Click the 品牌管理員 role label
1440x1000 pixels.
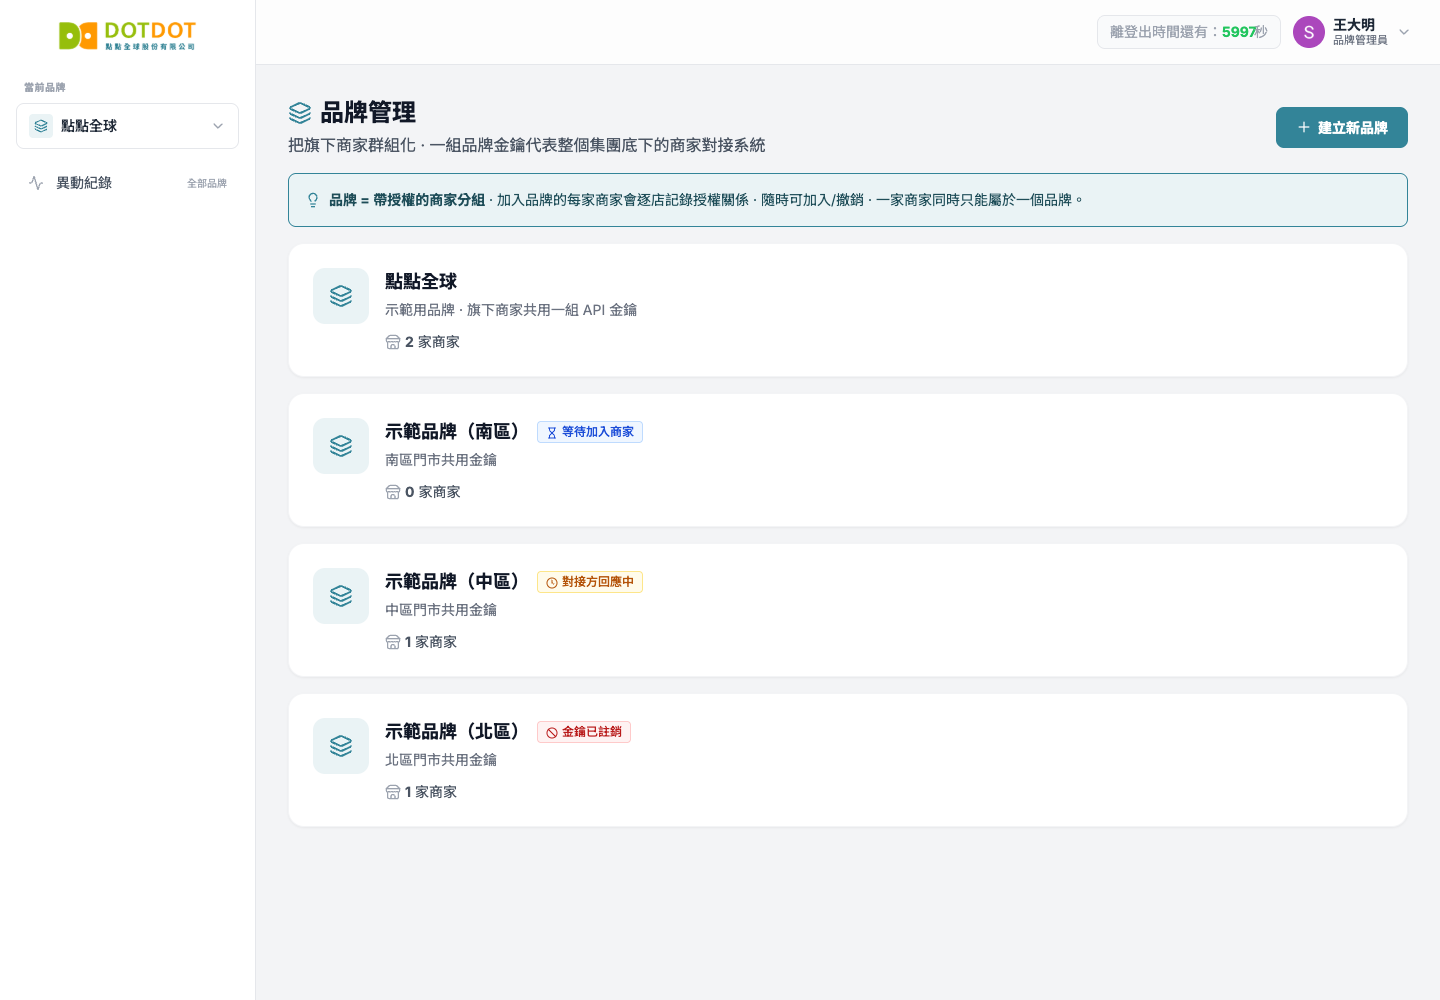(1360, 40)
